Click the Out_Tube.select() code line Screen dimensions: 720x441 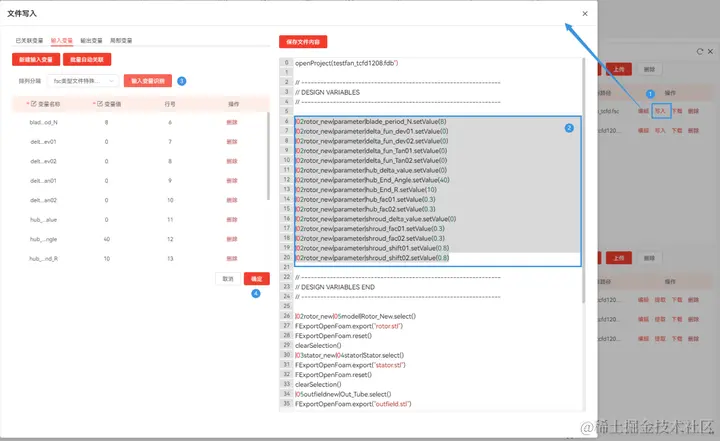(343, 394)
